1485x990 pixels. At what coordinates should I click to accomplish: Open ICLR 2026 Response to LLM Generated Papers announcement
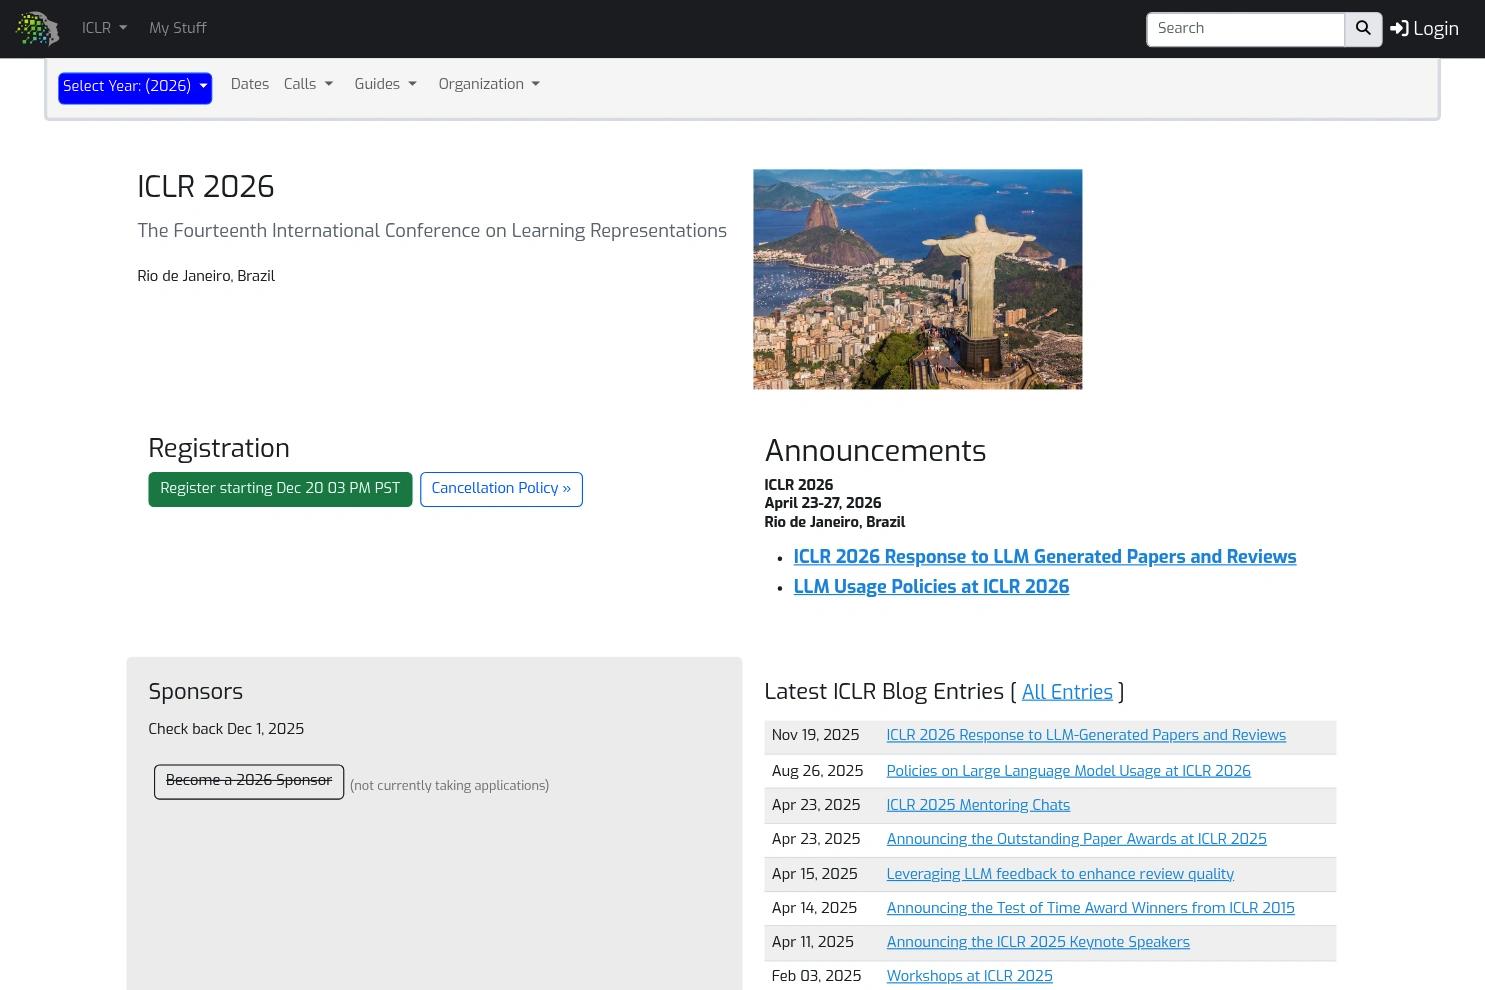(1045, 557)
